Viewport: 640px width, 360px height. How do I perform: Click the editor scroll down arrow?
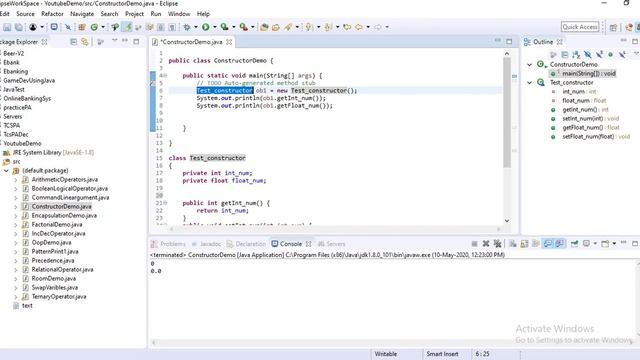(x=507, y=221)
